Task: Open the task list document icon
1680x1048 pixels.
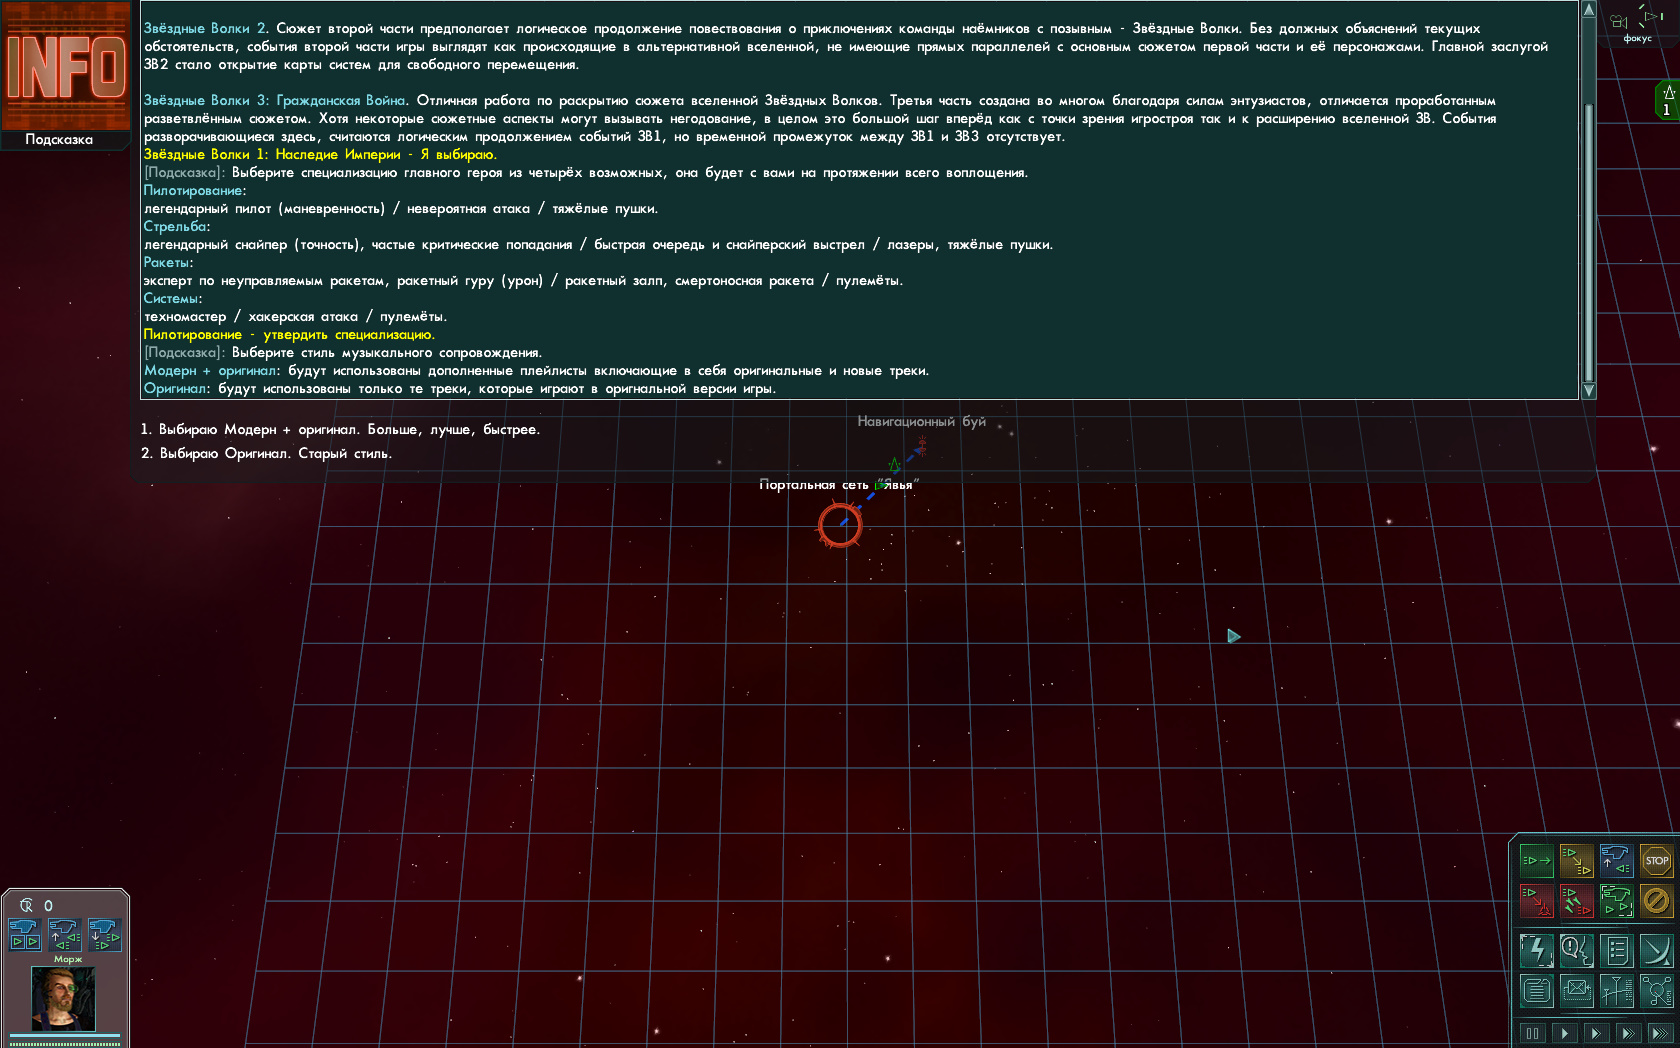Action: click(1616, 951)
